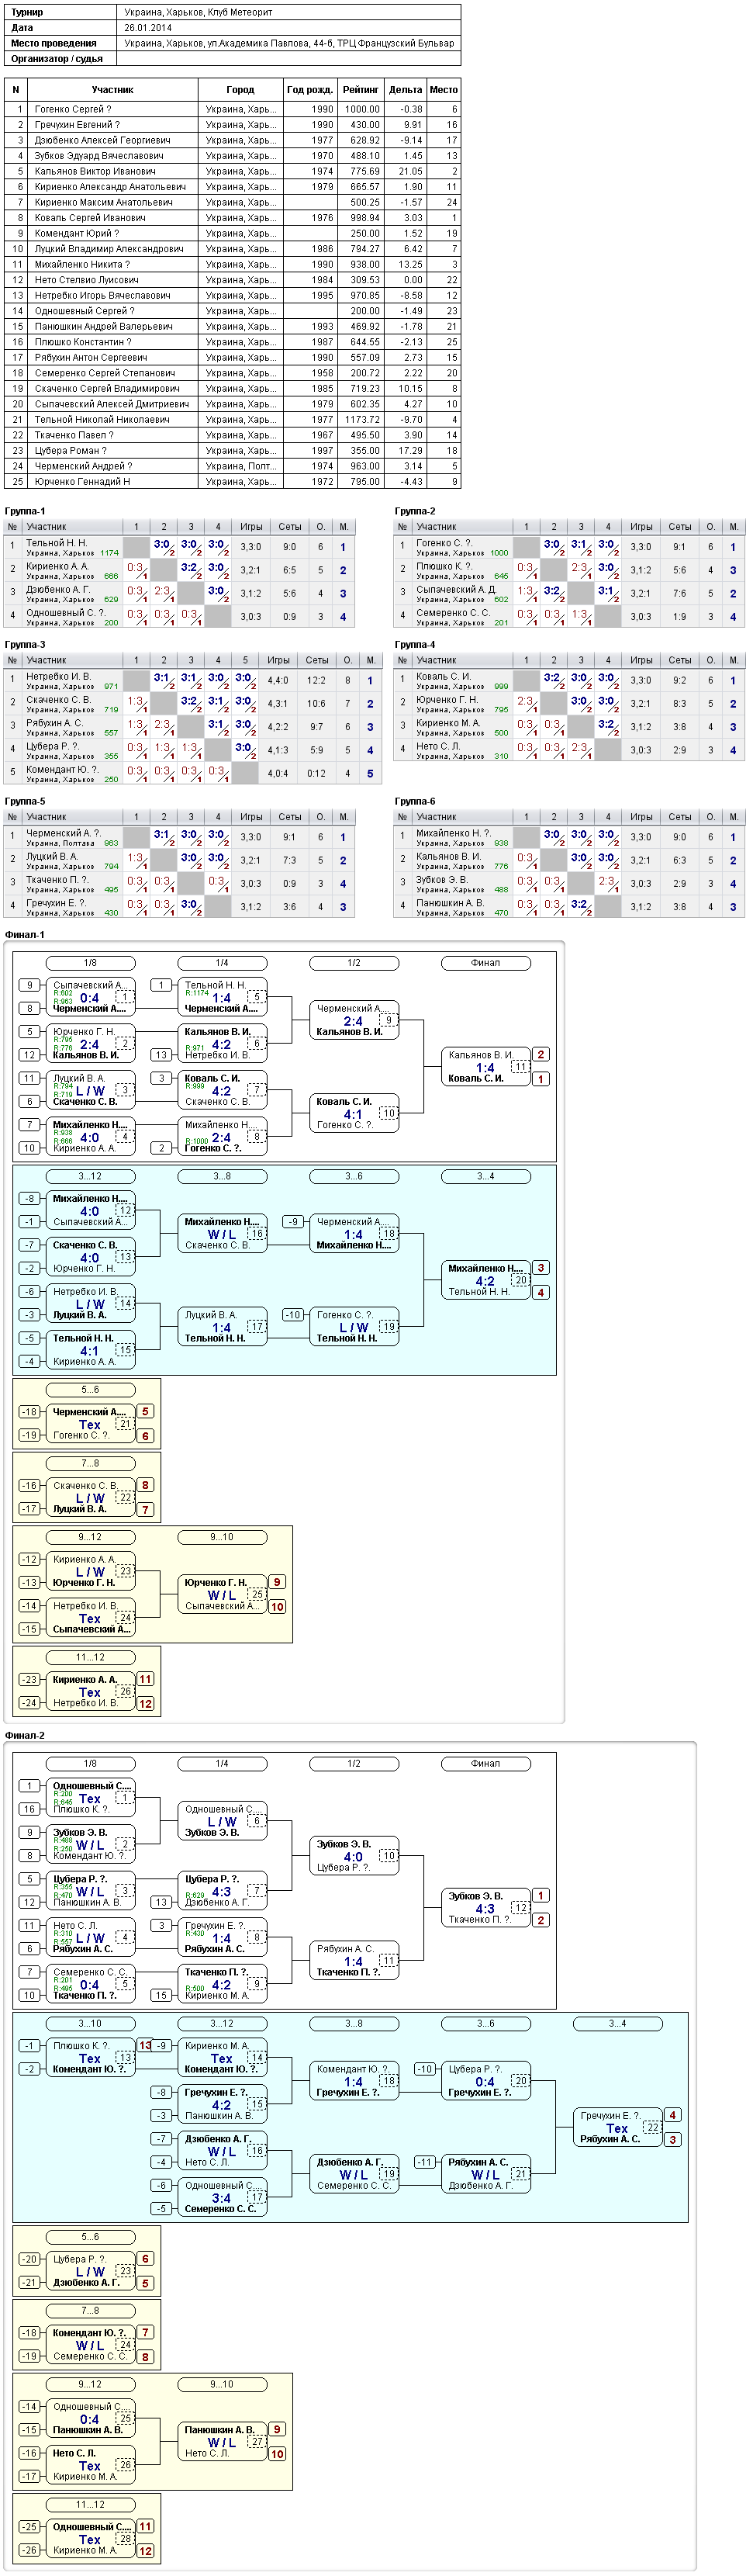
Task: Click the Группа-4 heading
Action: 415,645
